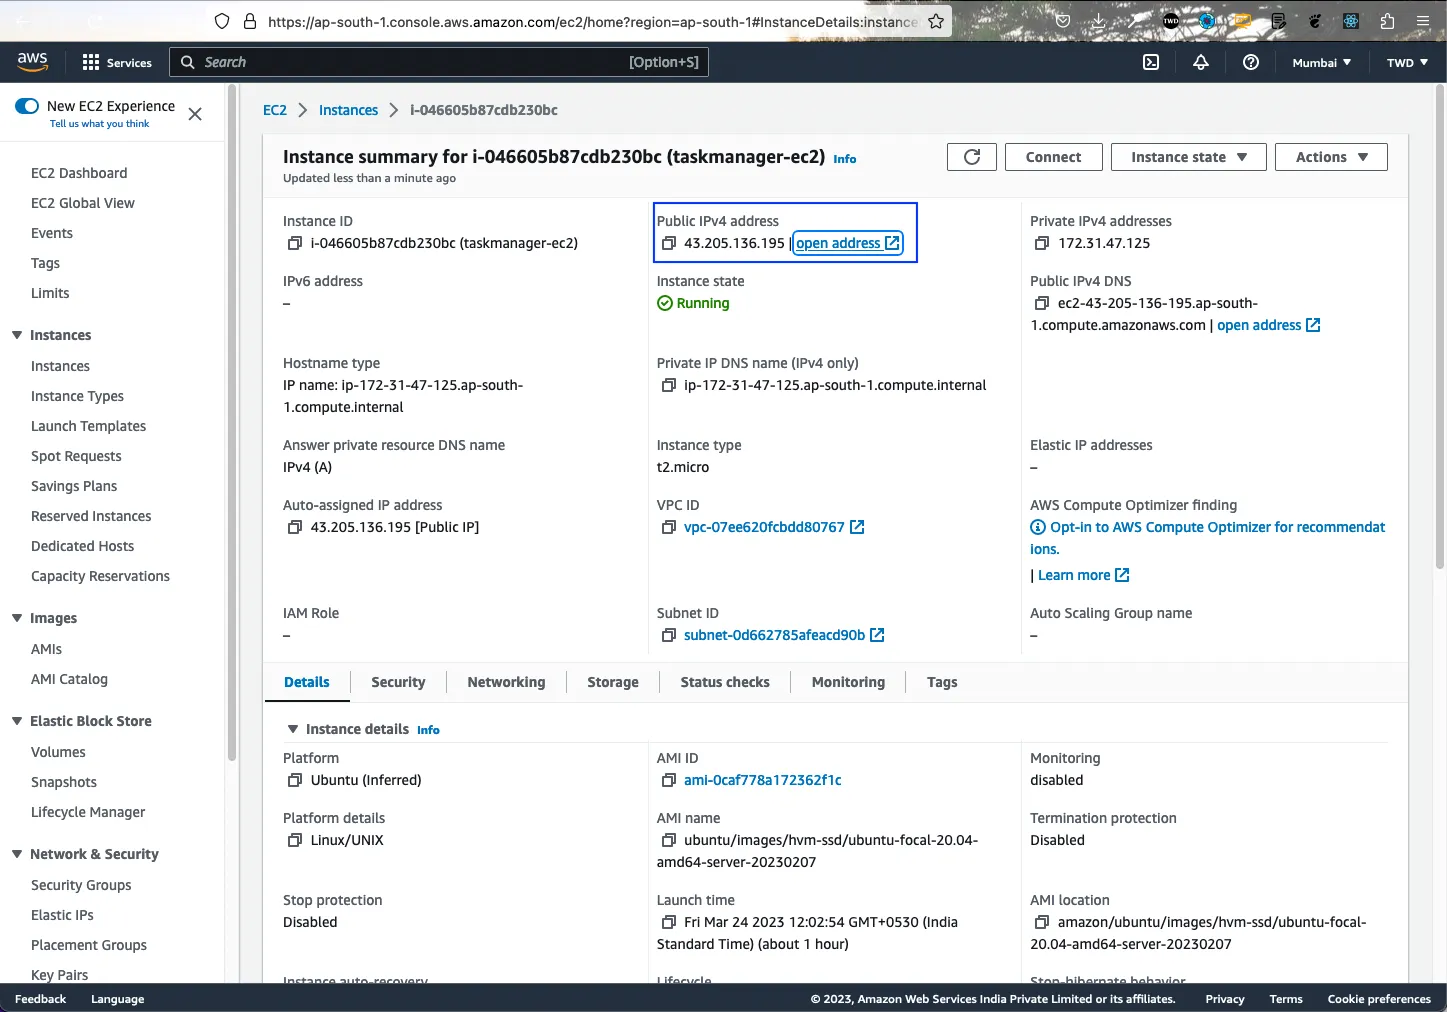Copy the Private IPv4 address 172.31.47.125
The height and width of the screenshot is (1012, 1447).
click(1042, 243)
